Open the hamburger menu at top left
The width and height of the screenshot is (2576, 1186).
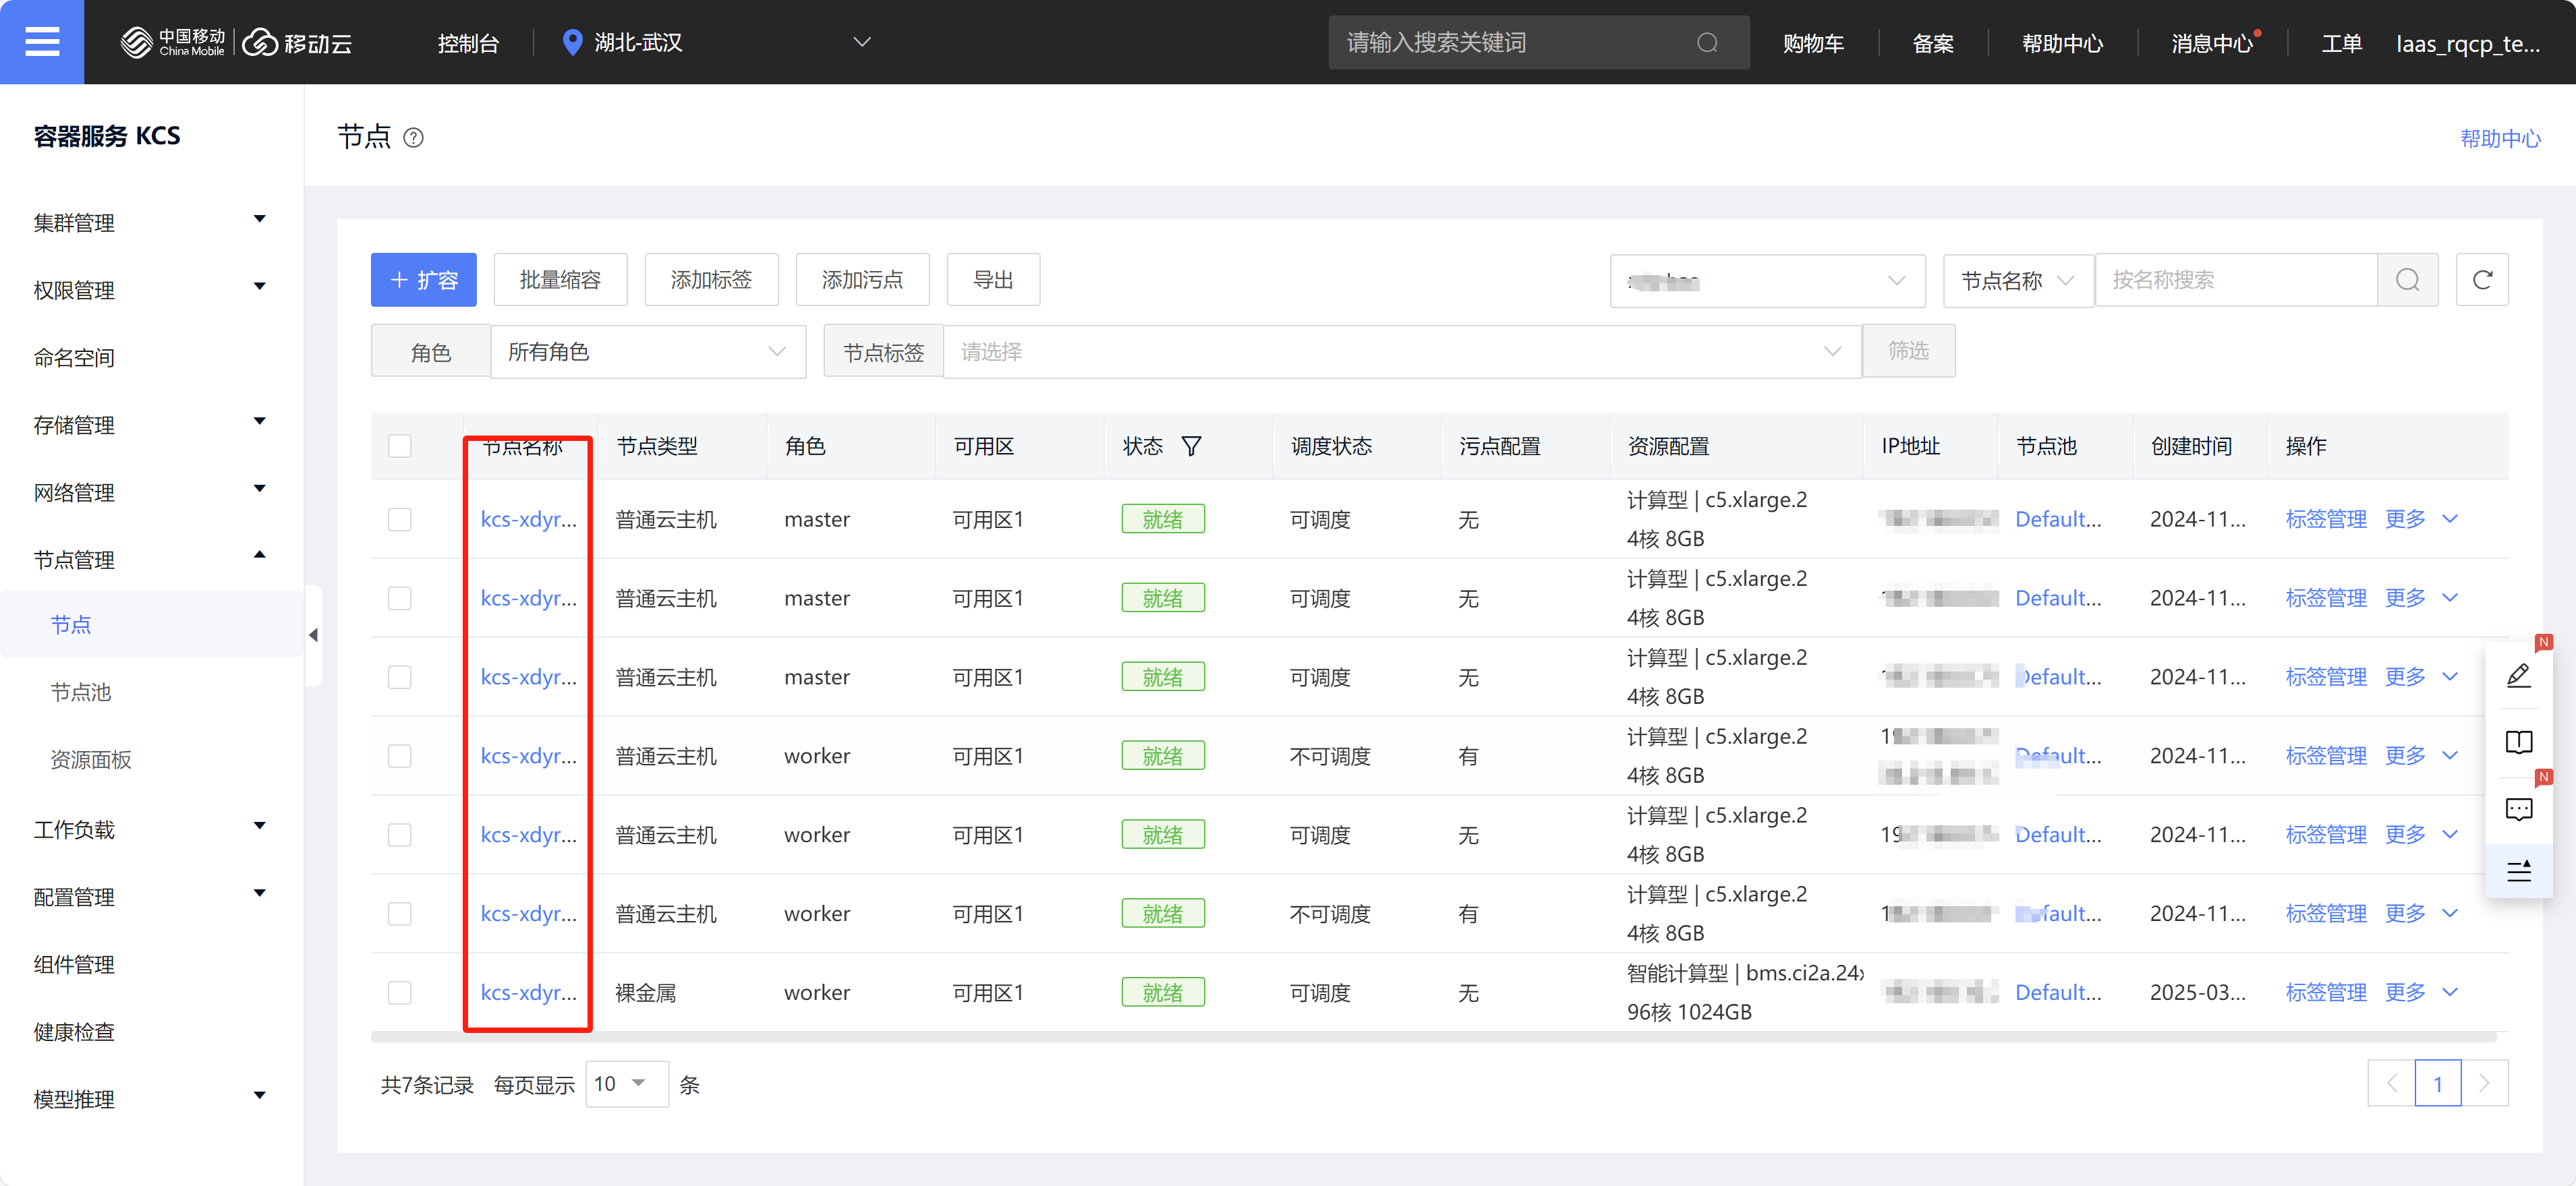click(x=42, y=41)
